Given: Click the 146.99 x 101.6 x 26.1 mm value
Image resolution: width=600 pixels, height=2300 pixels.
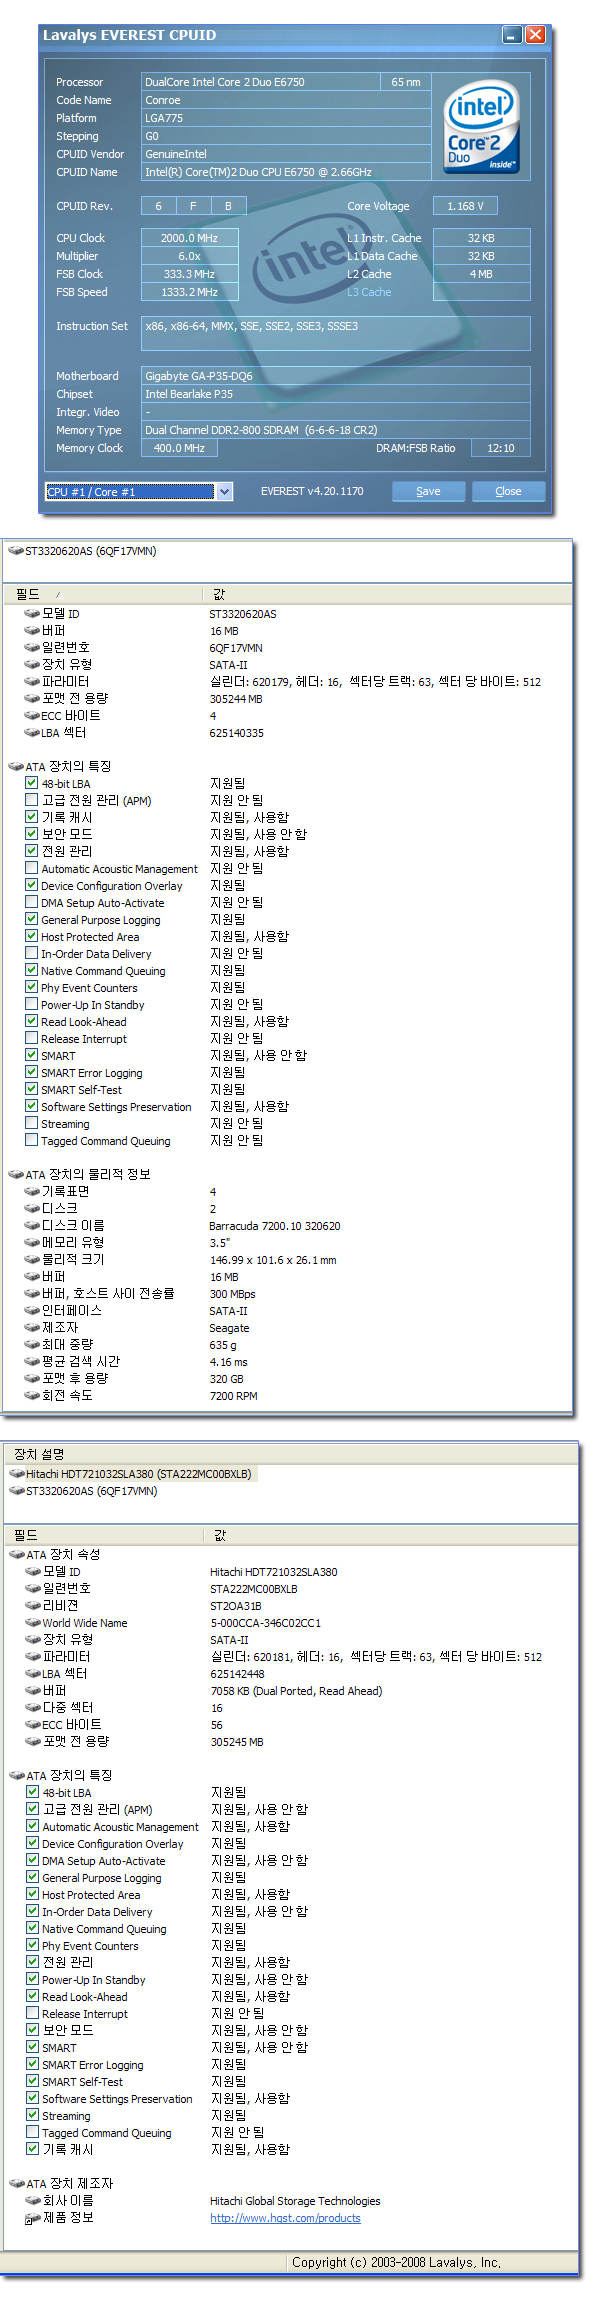Looking at the screenshot, I should point(273,1260).
